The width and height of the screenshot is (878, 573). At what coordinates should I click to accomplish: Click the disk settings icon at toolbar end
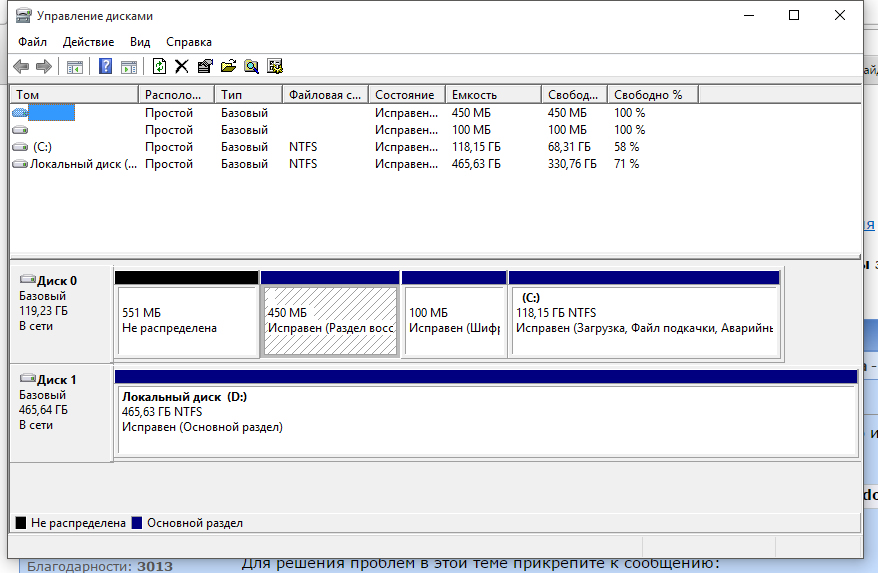[x=275, y=67]
